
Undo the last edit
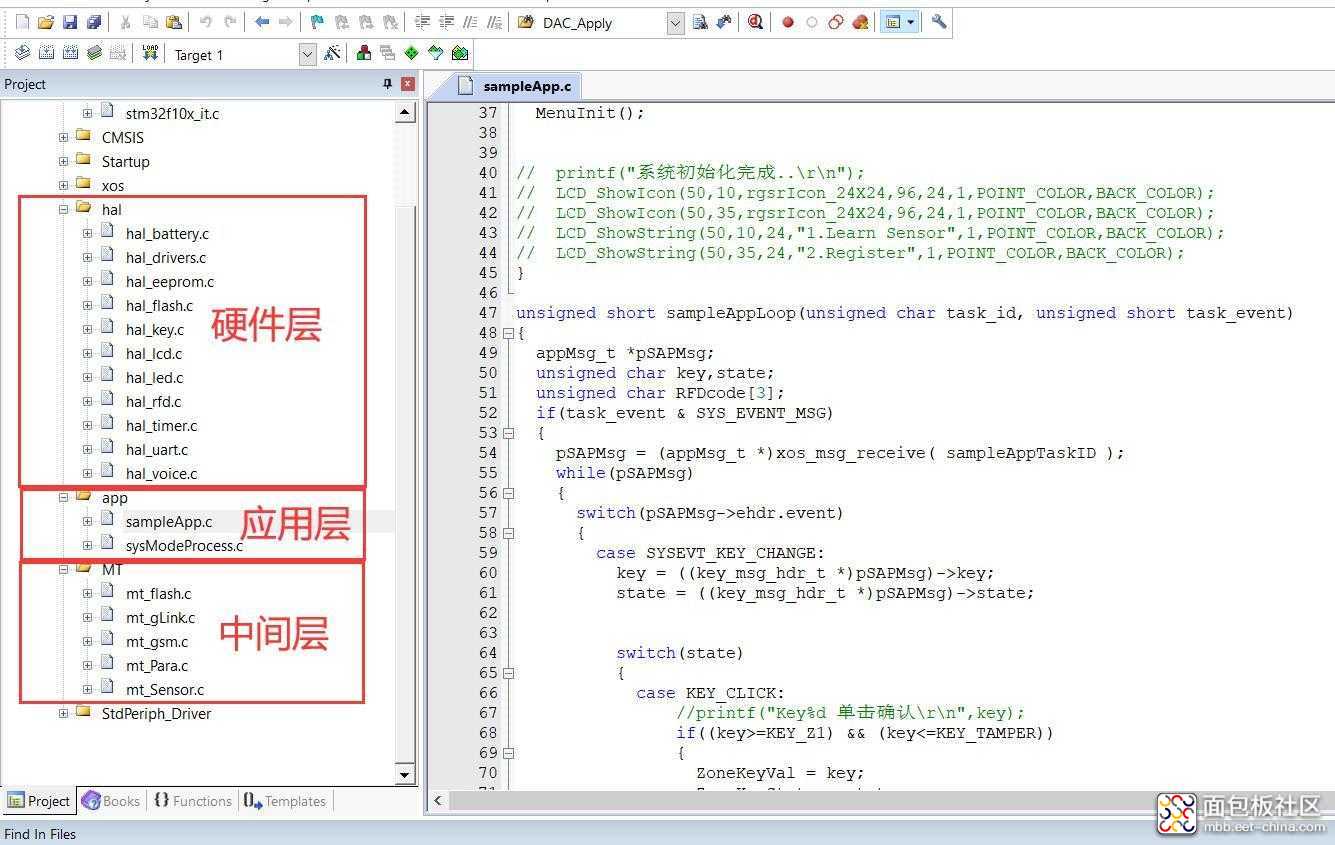[x=206, y=22]
